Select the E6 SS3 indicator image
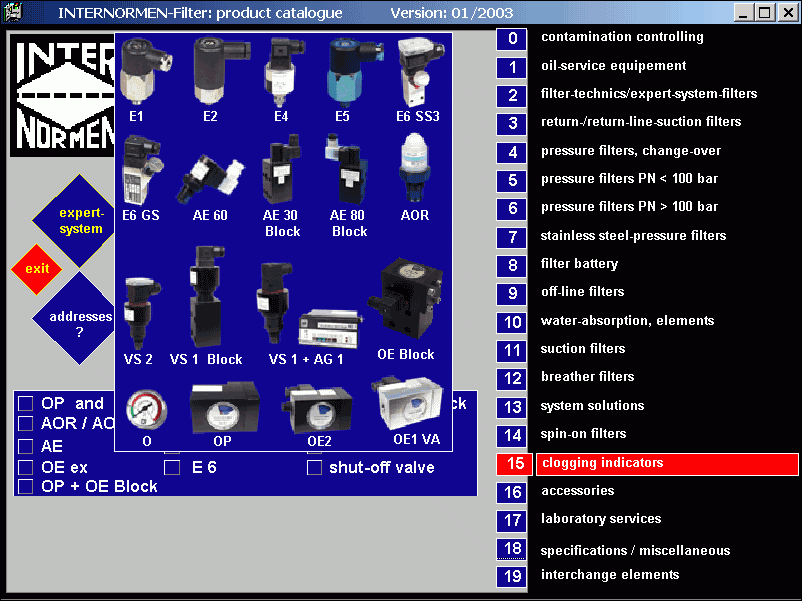Image resolution: width=802 pixels, height=601 pixels. (420, 72)
